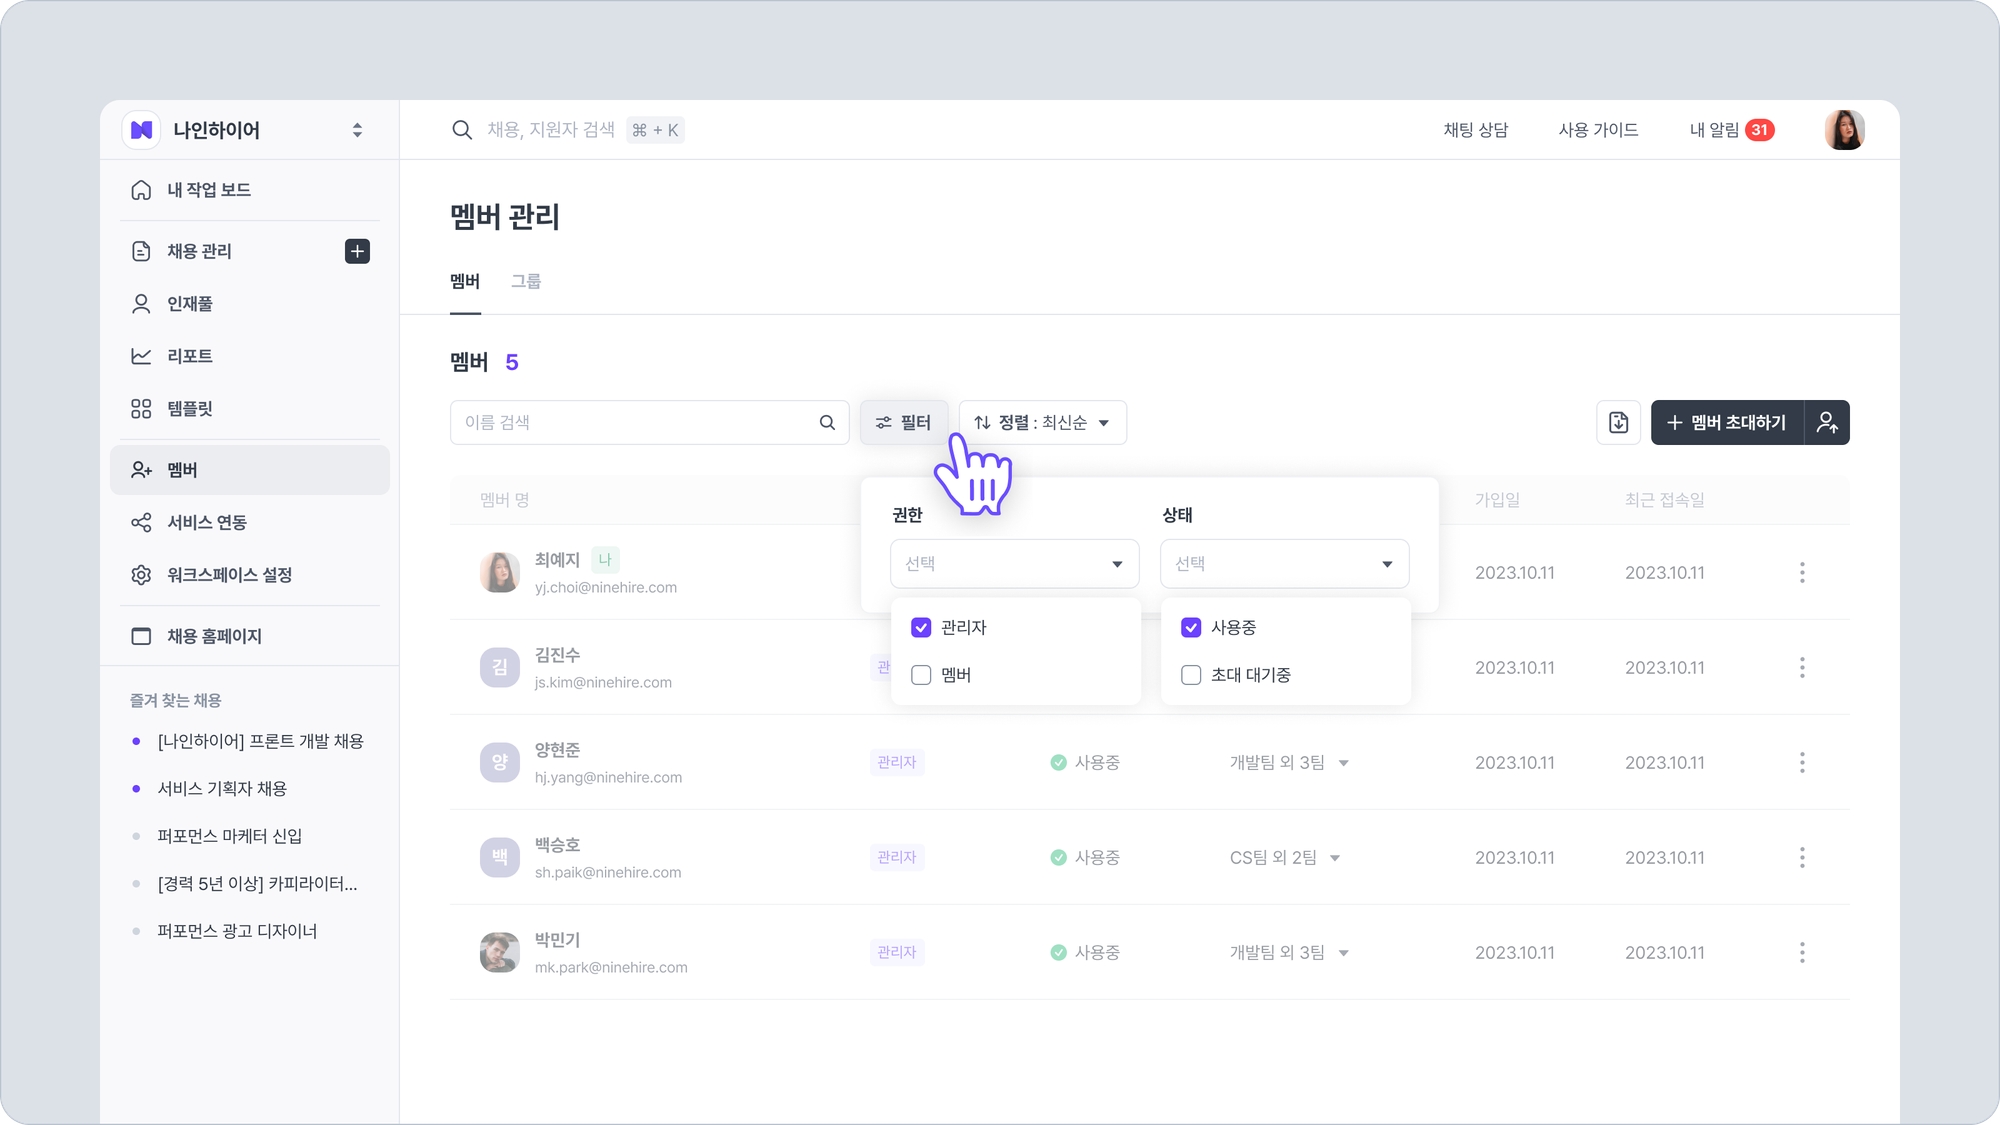Click the 최근 접속일 column header
Image resolution: width=2000 pixels, height=1125 pixels.
tap(1664, 500)
